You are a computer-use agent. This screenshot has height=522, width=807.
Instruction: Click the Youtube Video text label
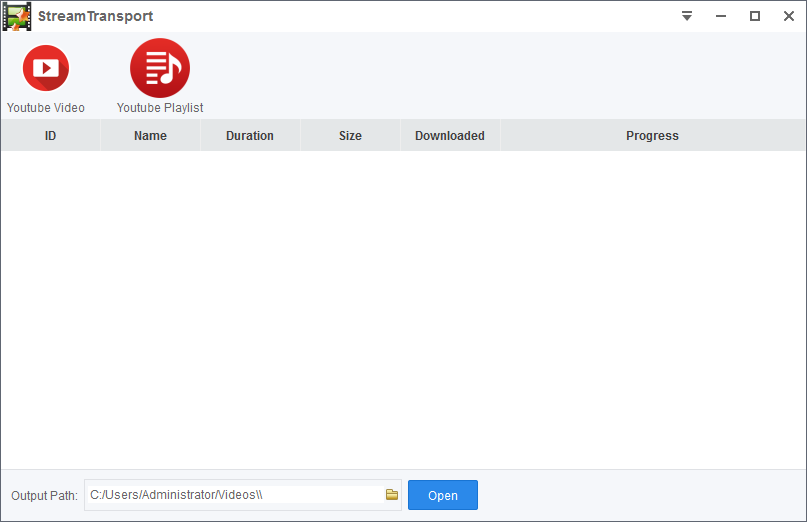click(x=46, y=108)
